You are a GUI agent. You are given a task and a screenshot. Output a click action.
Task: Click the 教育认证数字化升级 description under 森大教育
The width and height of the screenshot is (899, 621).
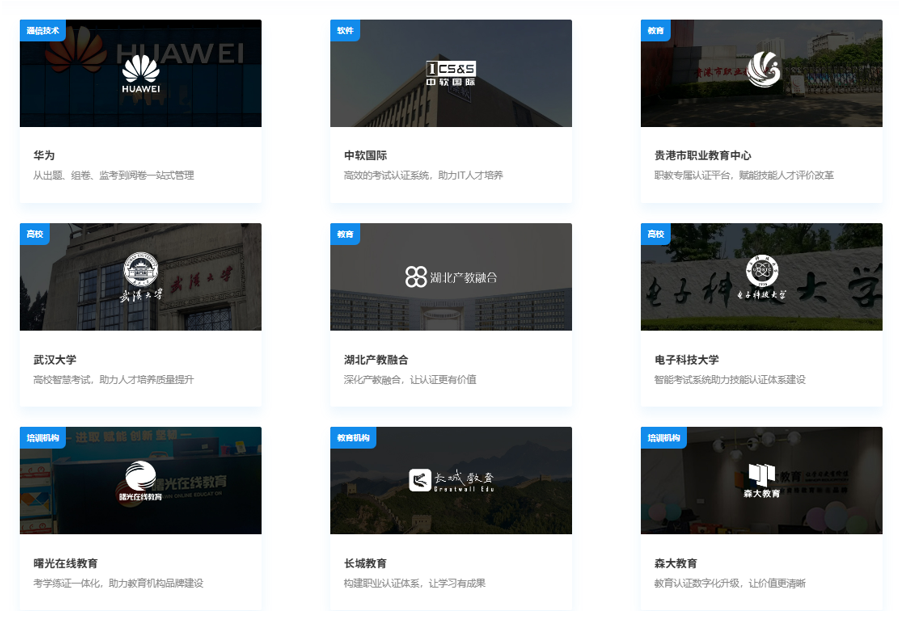[x=729, y=584]
